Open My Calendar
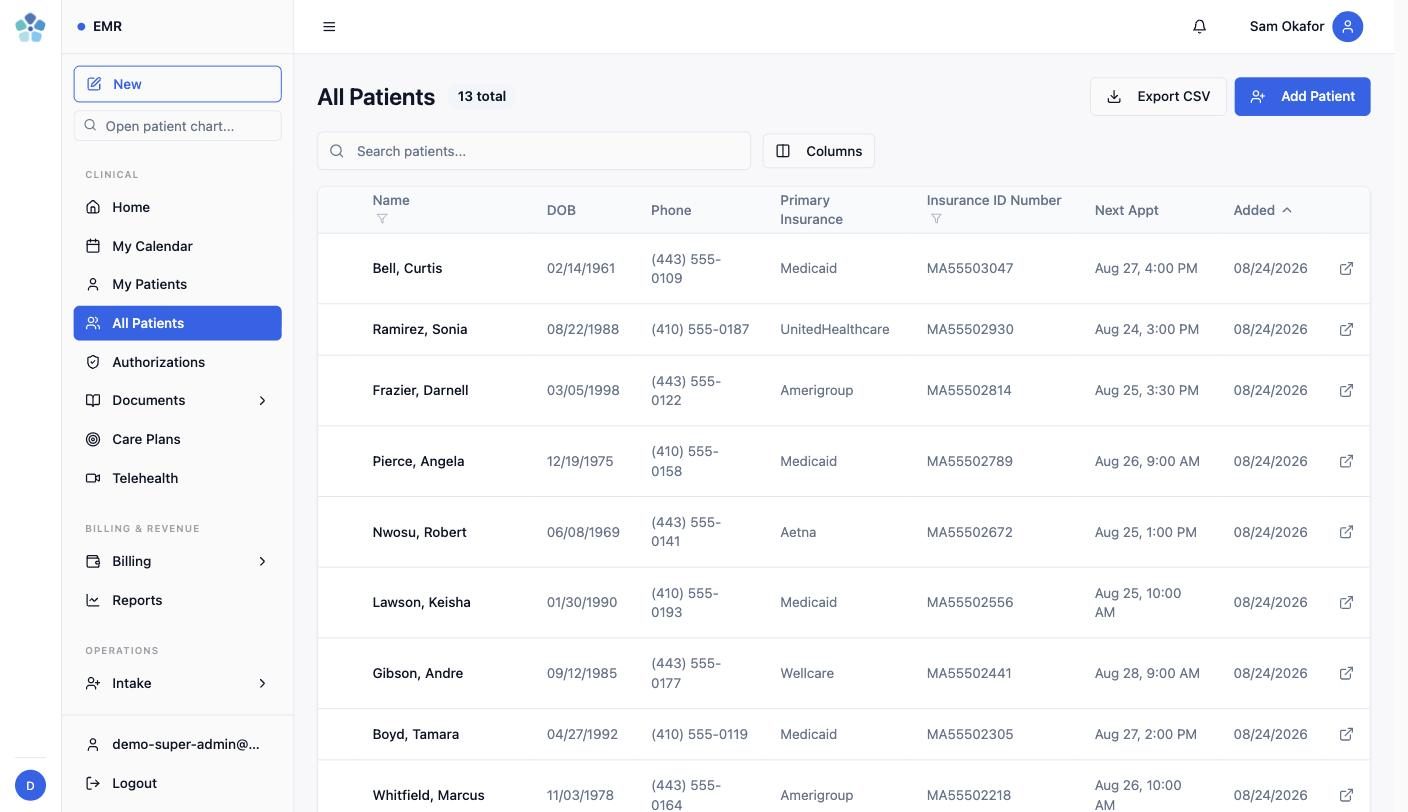 177,246
